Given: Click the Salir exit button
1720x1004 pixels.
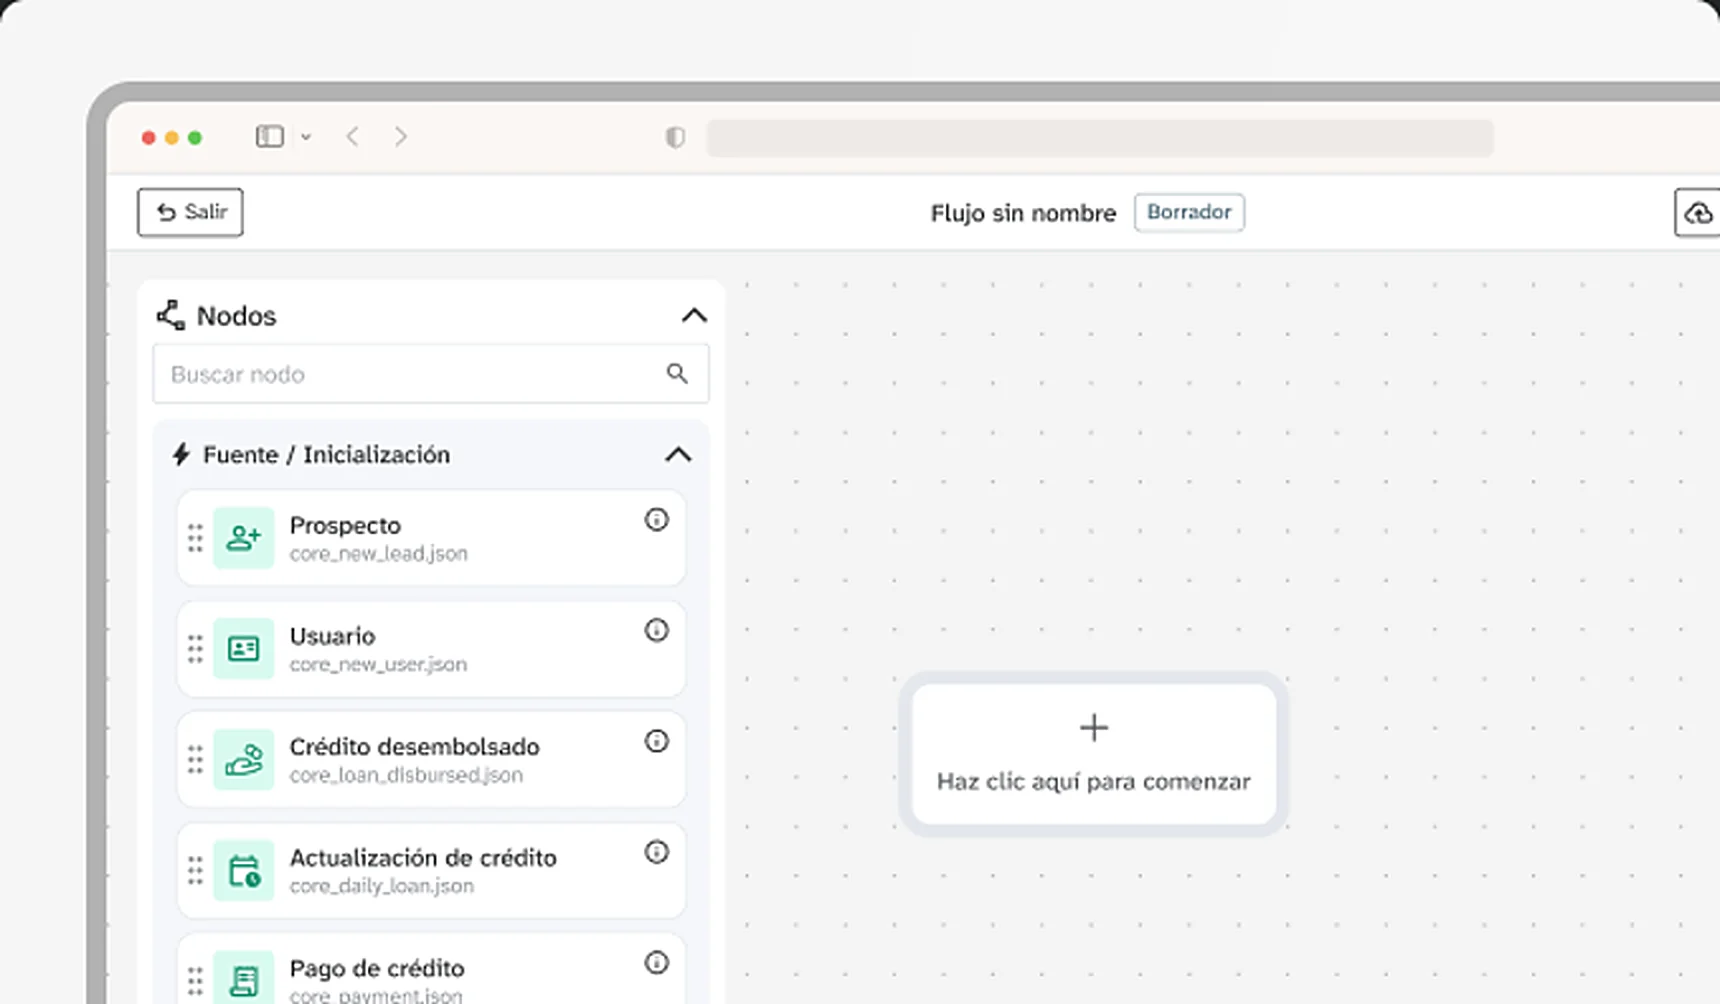Looking at the screenshot, I should (190, 212).
